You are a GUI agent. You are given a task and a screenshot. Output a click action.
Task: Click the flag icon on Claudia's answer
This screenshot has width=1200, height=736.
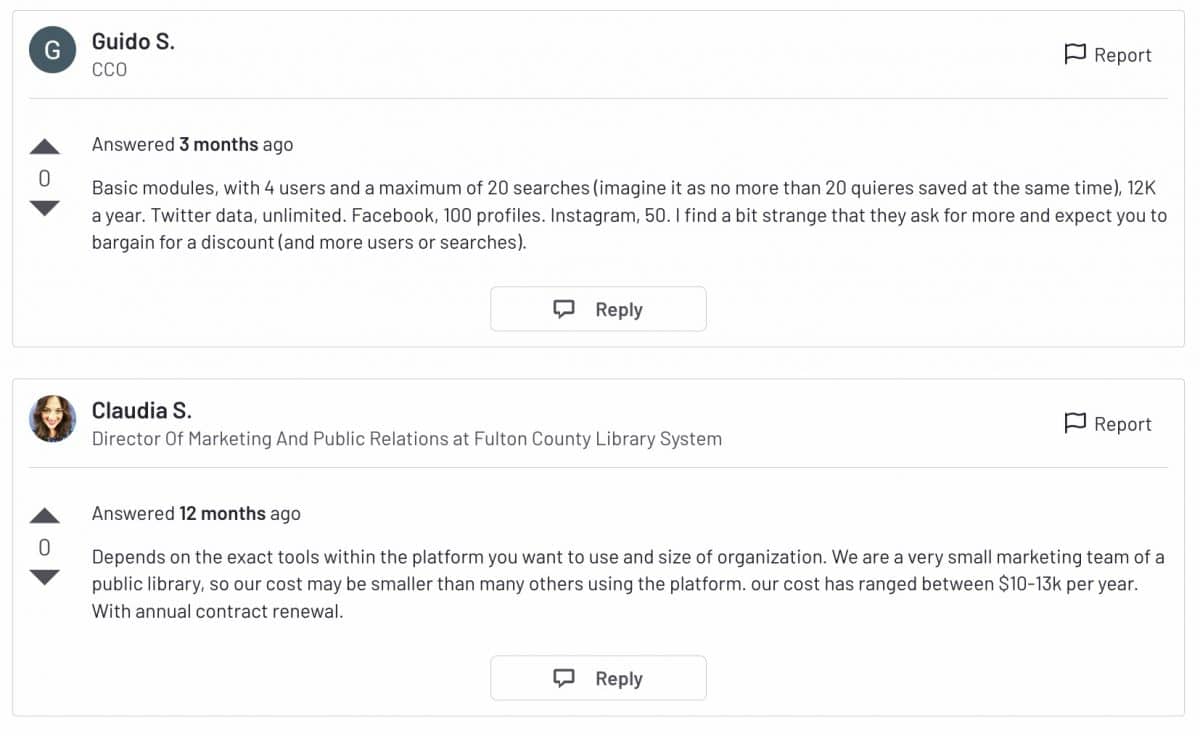click(x=1075, y=423)
